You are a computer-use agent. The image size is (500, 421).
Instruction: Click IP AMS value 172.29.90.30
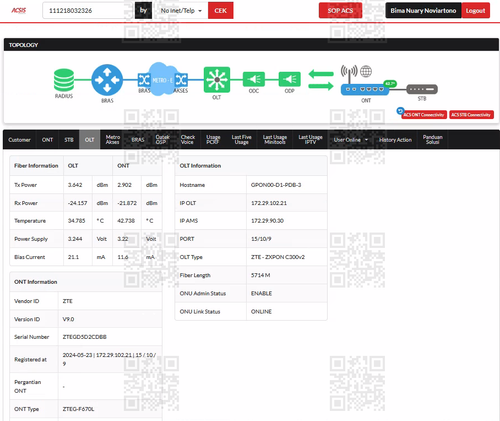coord(267,221)
